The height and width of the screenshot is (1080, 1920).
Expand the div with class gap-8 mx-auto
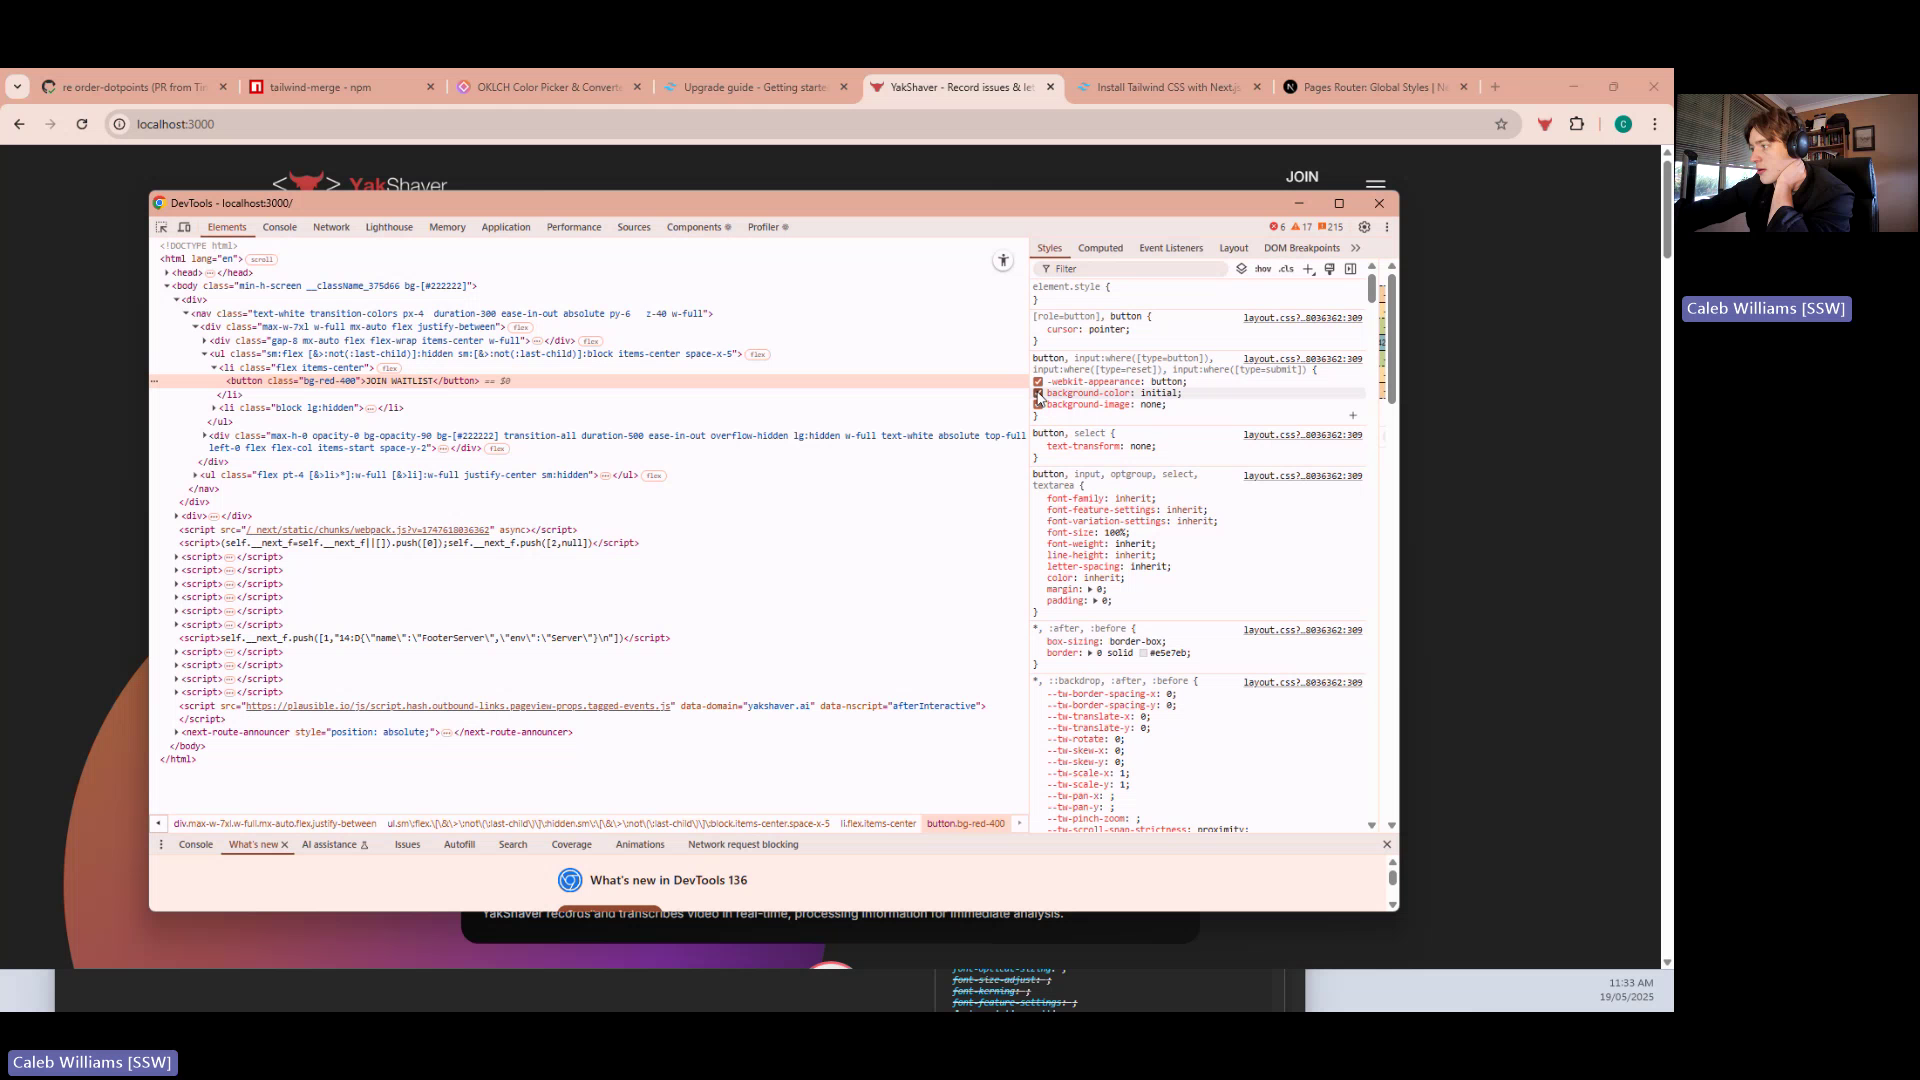click(x=205, y=341)
